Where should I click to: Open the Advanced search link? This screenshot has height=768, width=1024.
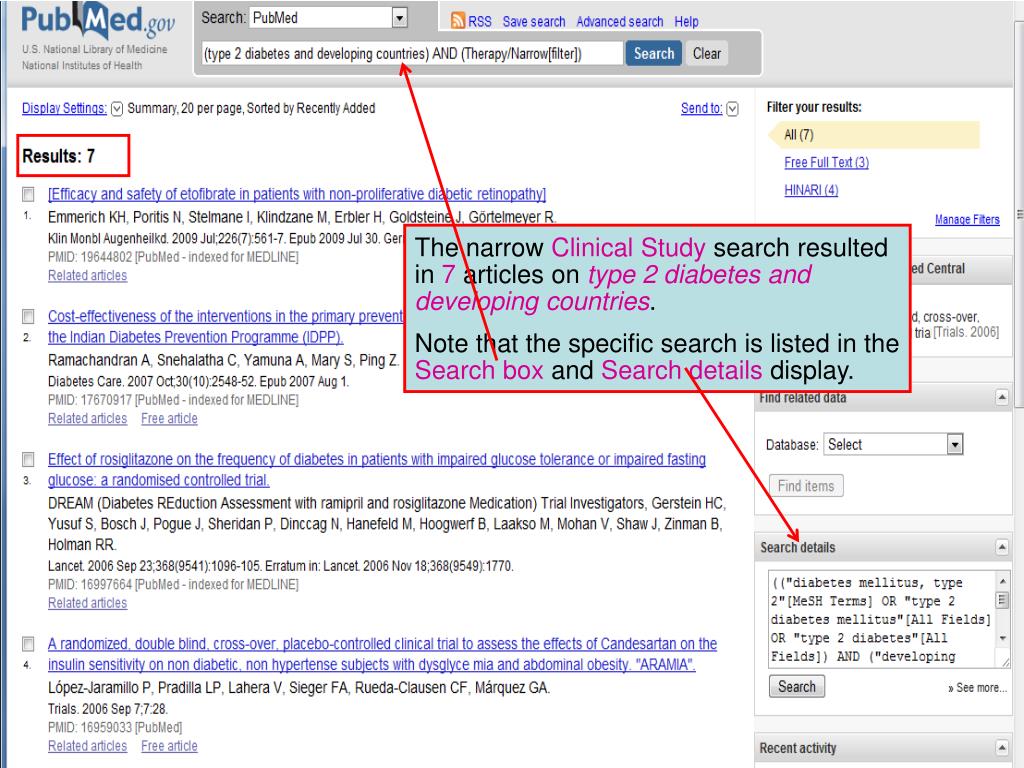619,22
